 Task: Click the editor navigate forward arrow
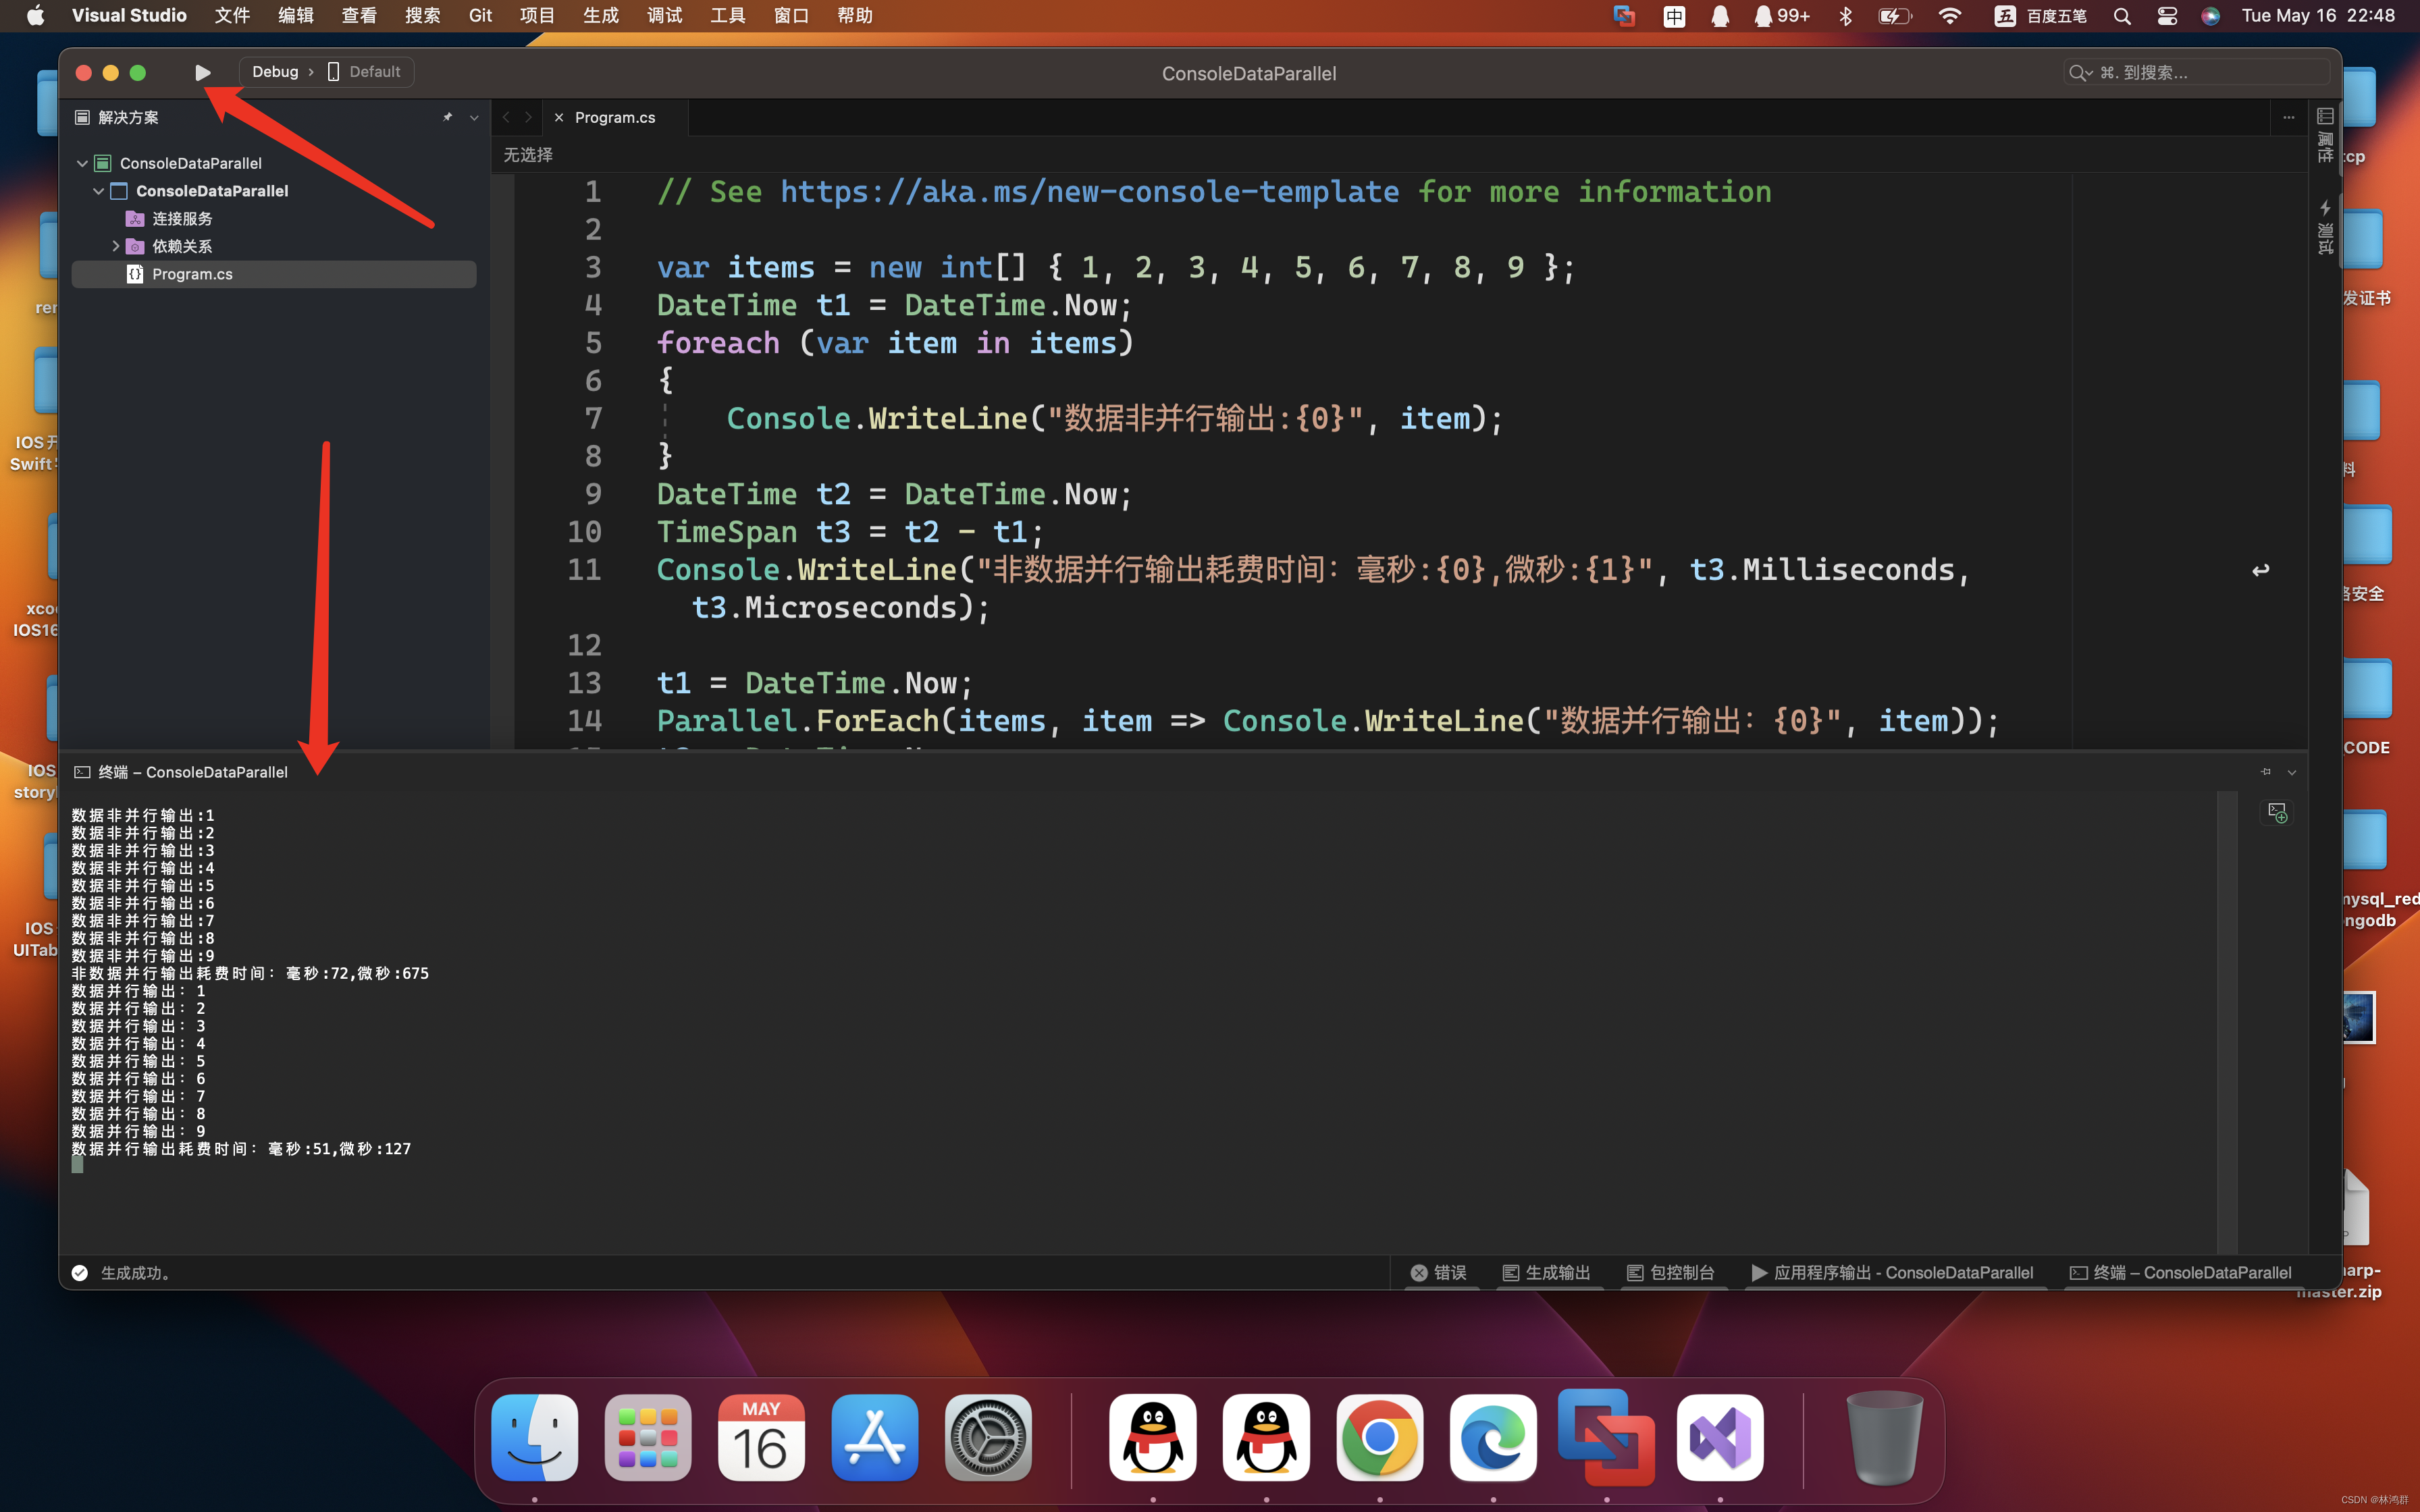point(529,117)
